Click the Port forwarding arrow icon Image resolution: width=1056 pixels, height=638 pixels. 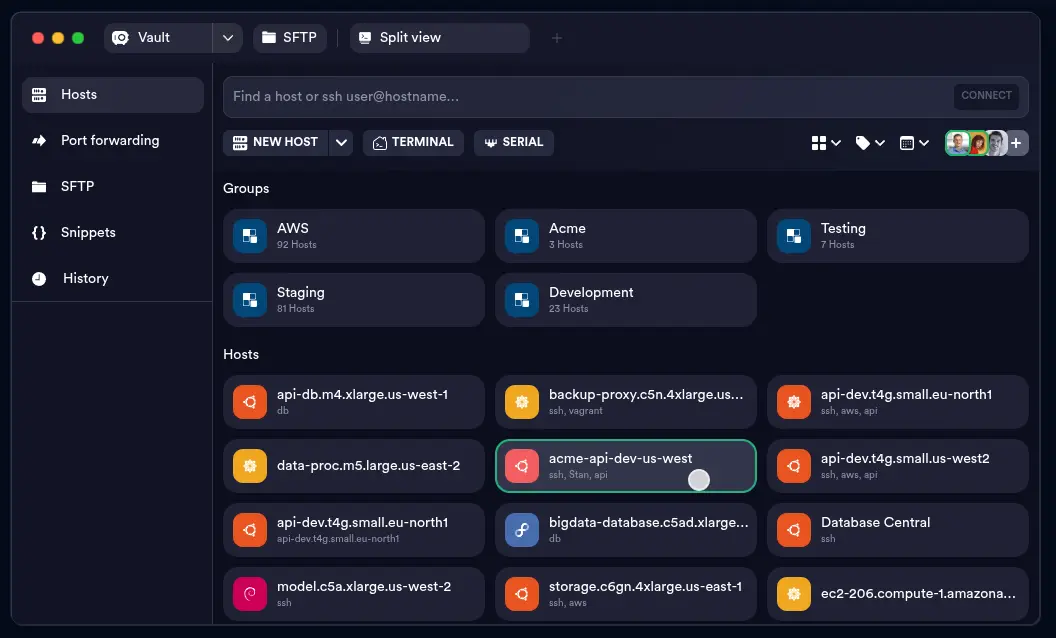(x=39, y=141)
